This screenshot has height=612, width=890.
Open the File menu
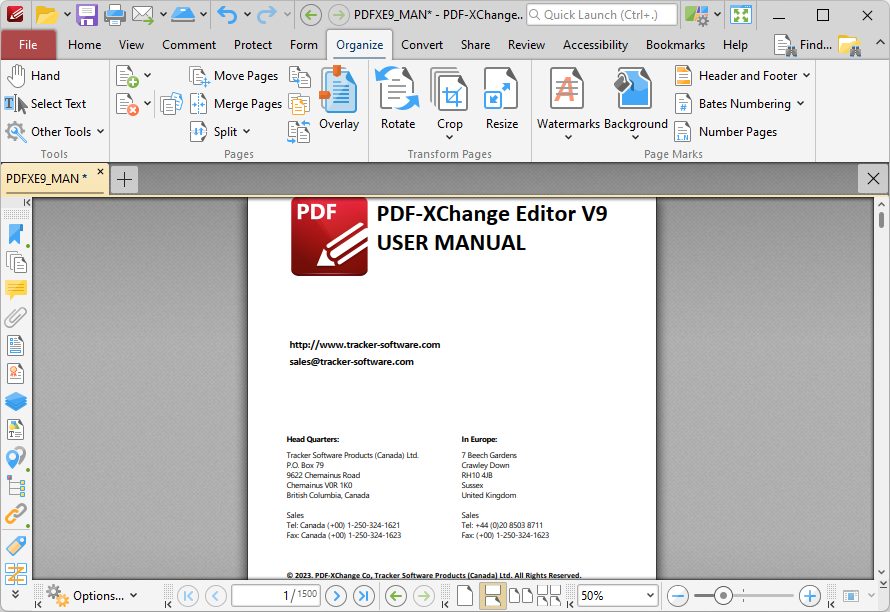point(28,45)
